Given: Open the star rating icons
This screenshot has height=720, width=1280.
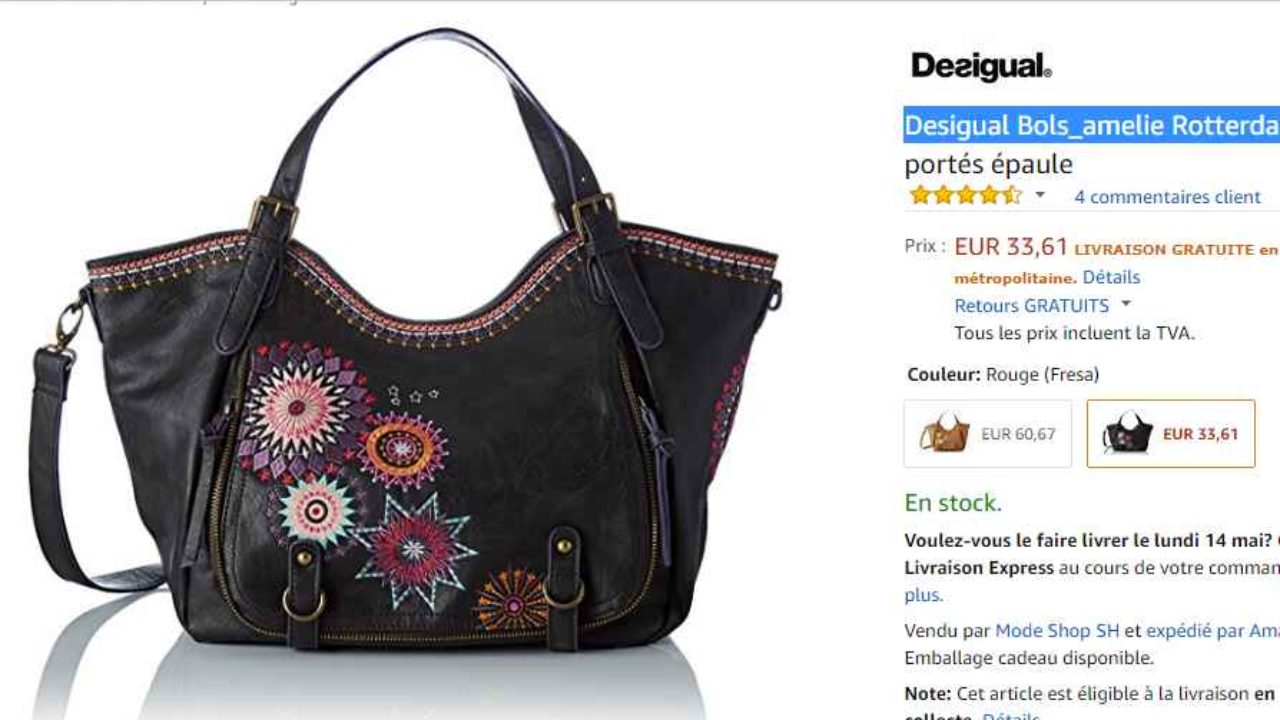Looking at the screenshot, I should (x=965, y=196).
